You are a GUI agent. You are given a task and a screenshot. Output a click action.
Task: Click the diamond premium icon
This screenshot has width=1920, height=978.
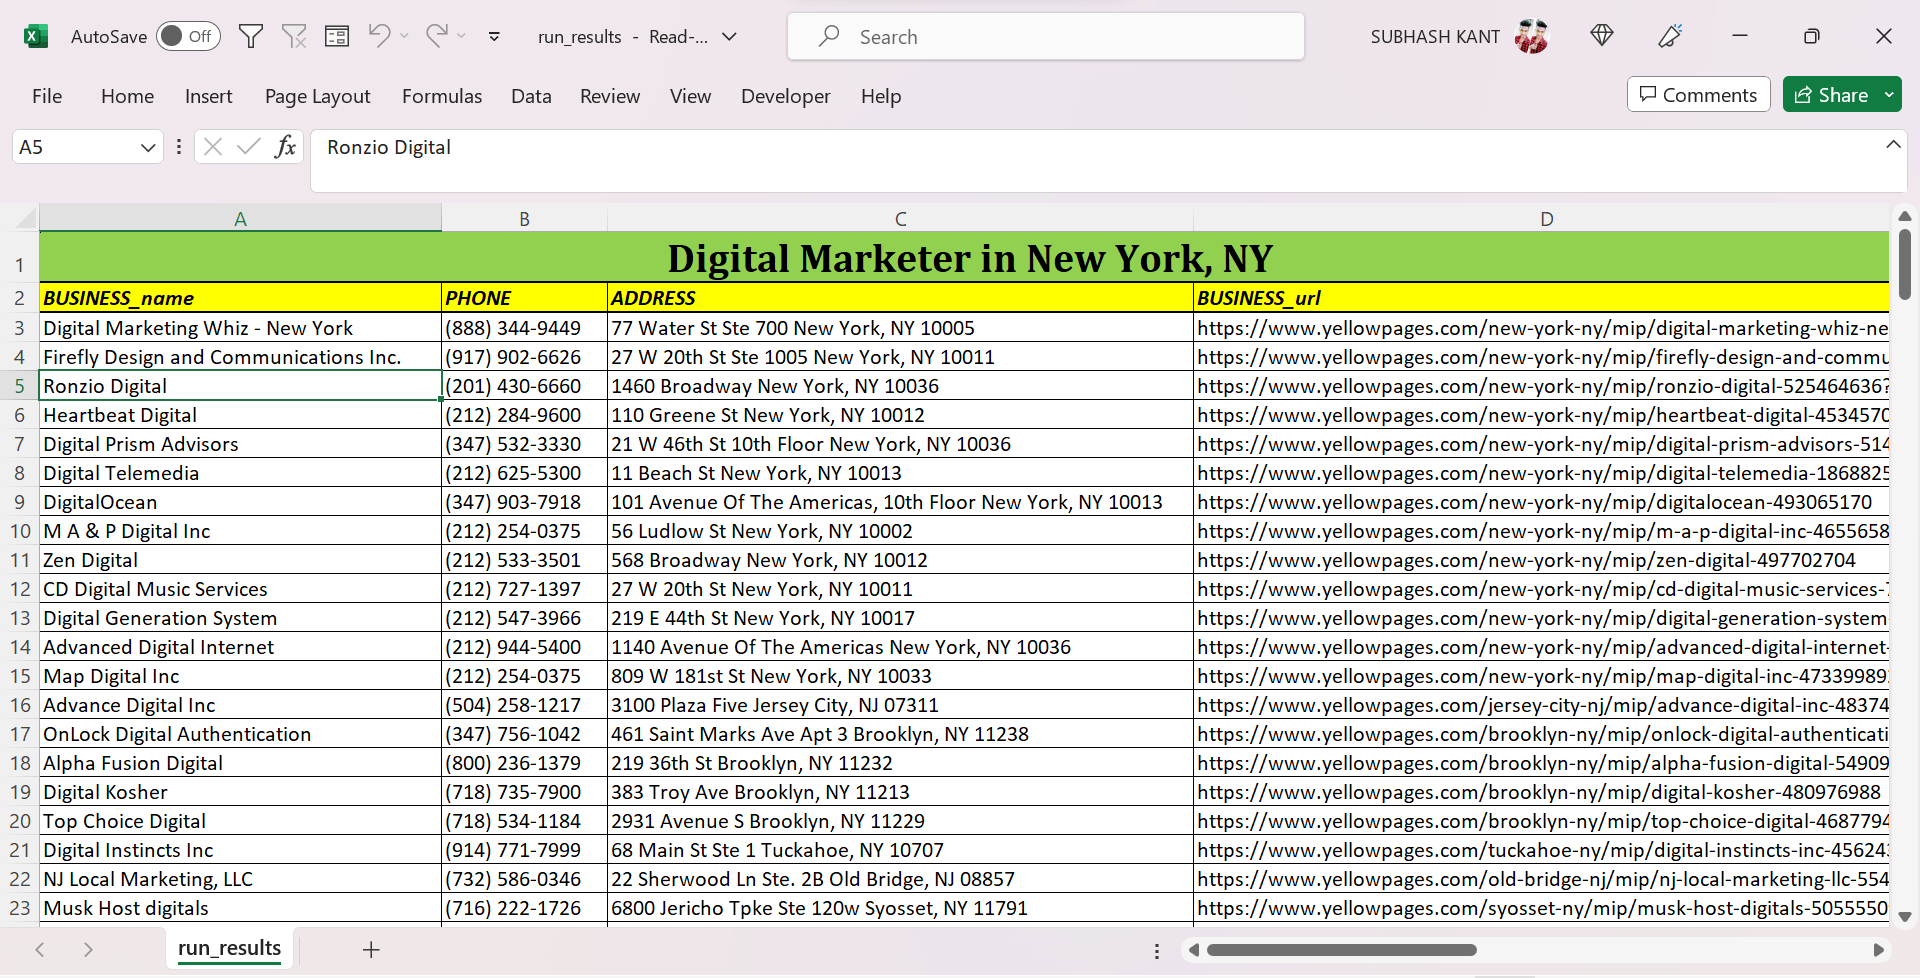pos(1602,36)
